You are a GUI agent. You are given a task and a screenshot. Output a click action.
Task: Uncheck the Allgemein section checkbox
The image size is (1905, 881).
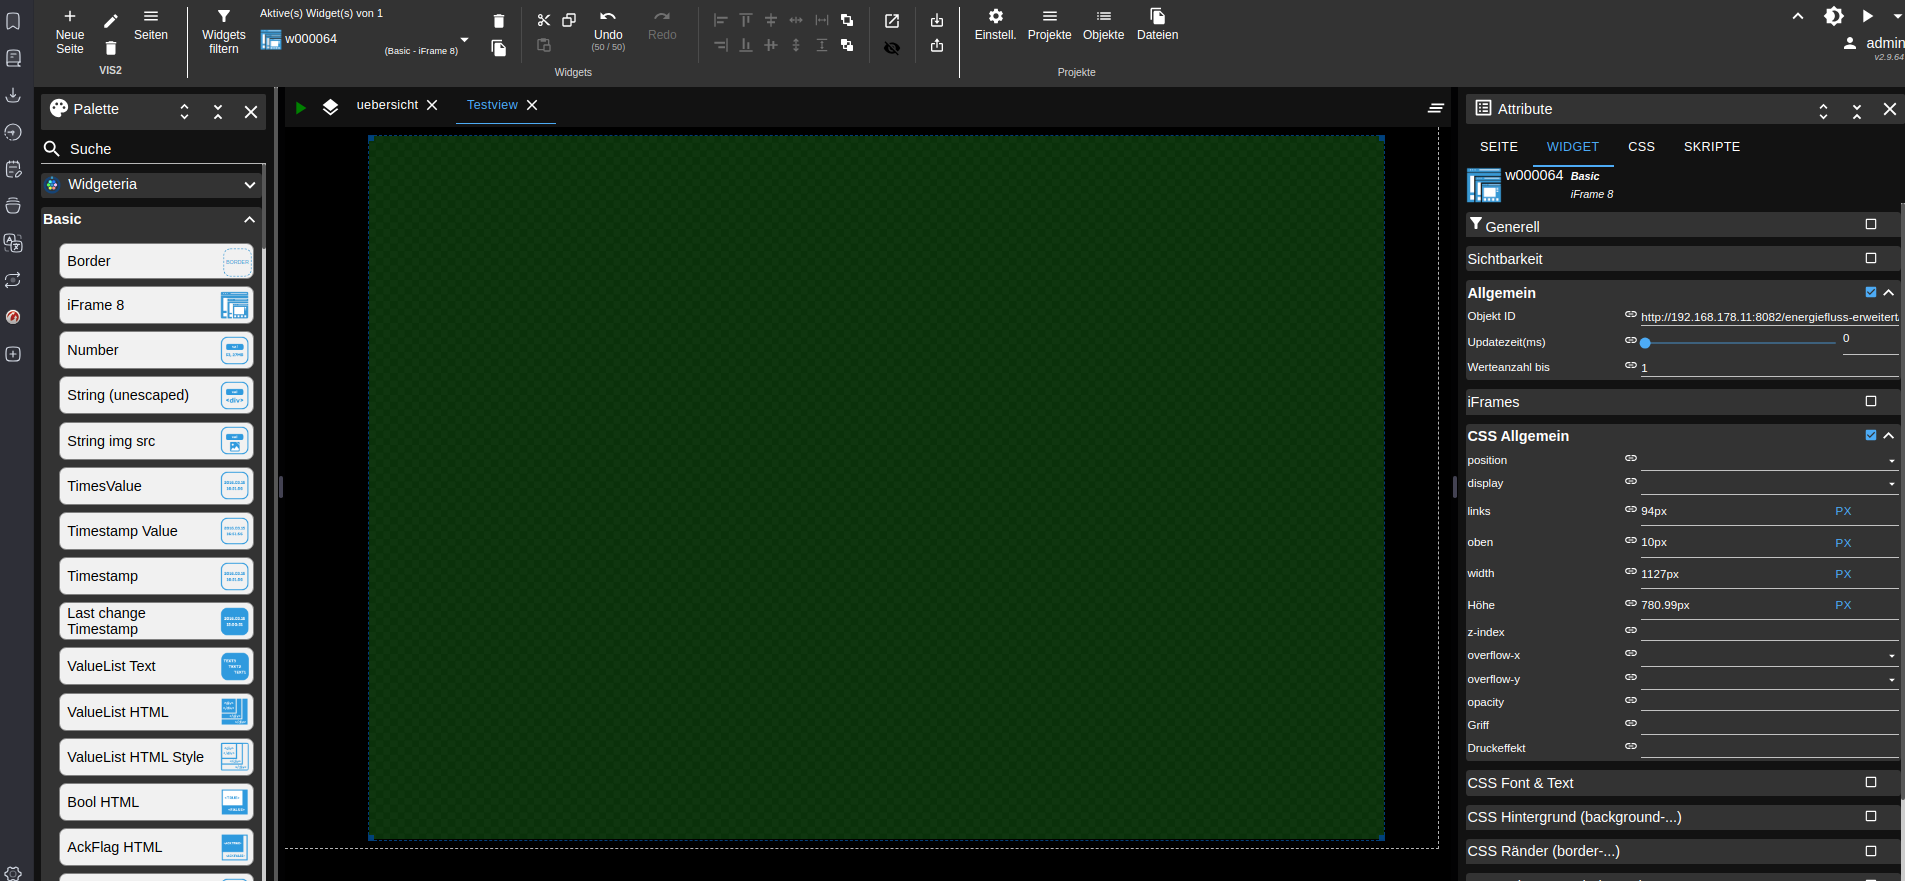(1871, 292)
